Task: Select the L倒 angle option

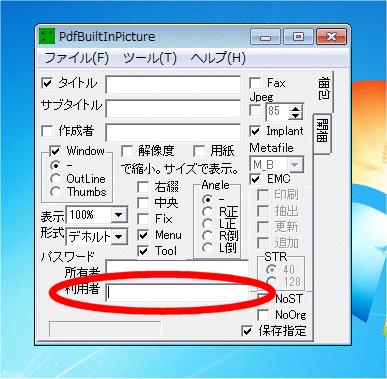Action: click(x=207, y=248)
